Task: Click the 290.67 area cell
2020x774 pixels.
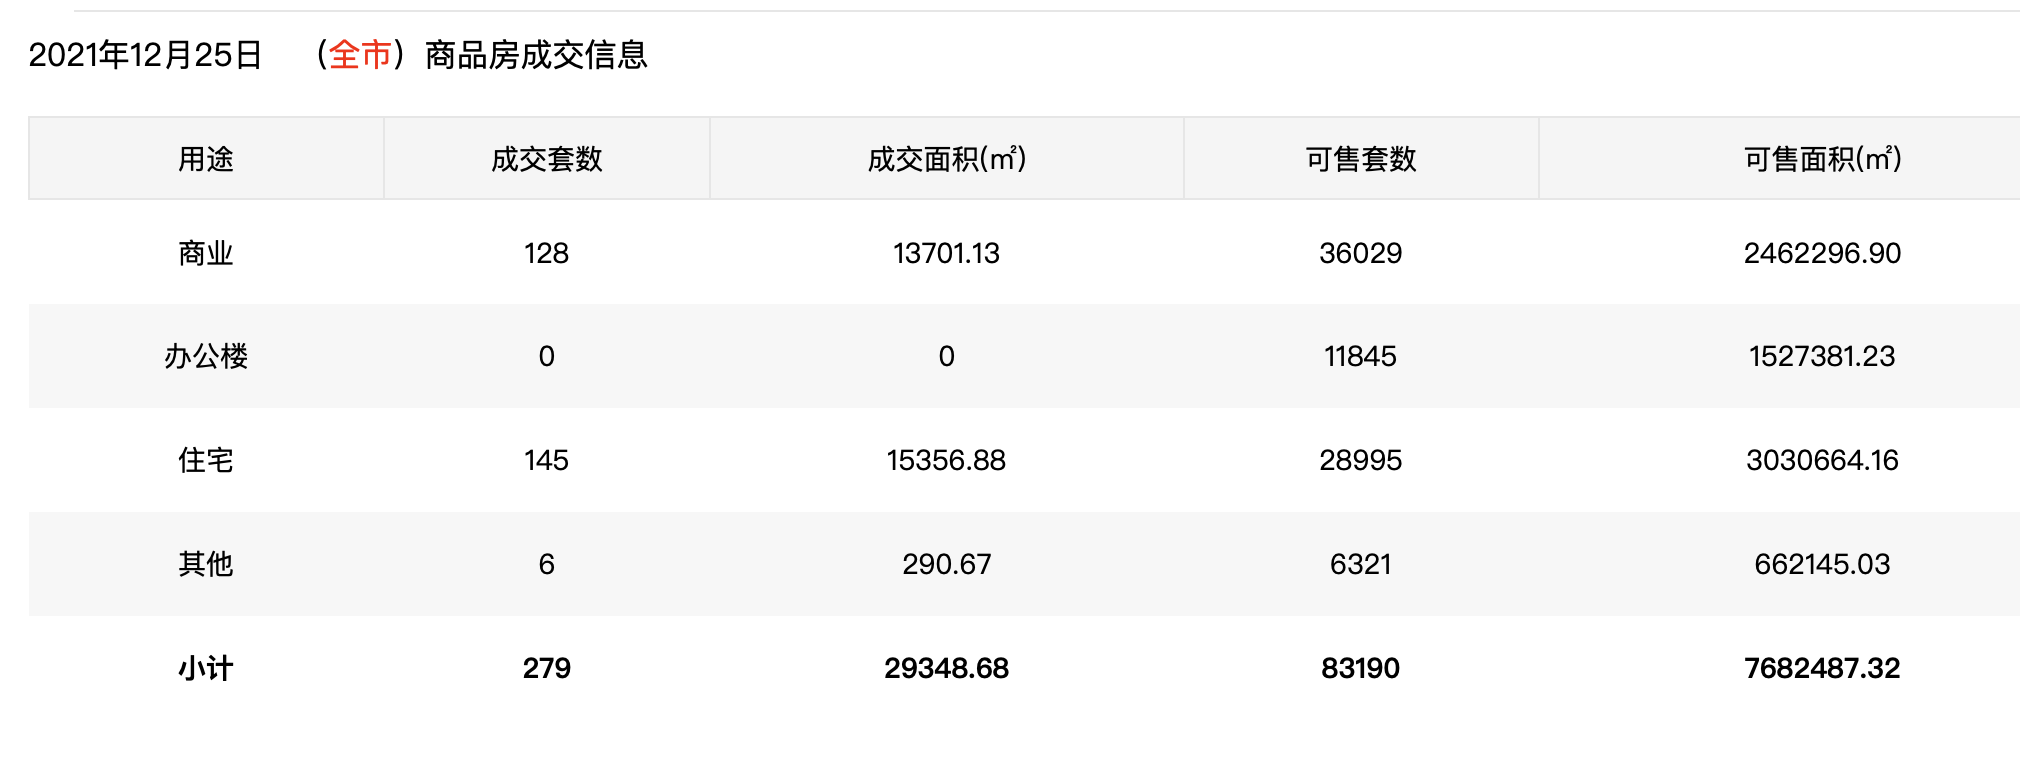Action: coord(946,564)
